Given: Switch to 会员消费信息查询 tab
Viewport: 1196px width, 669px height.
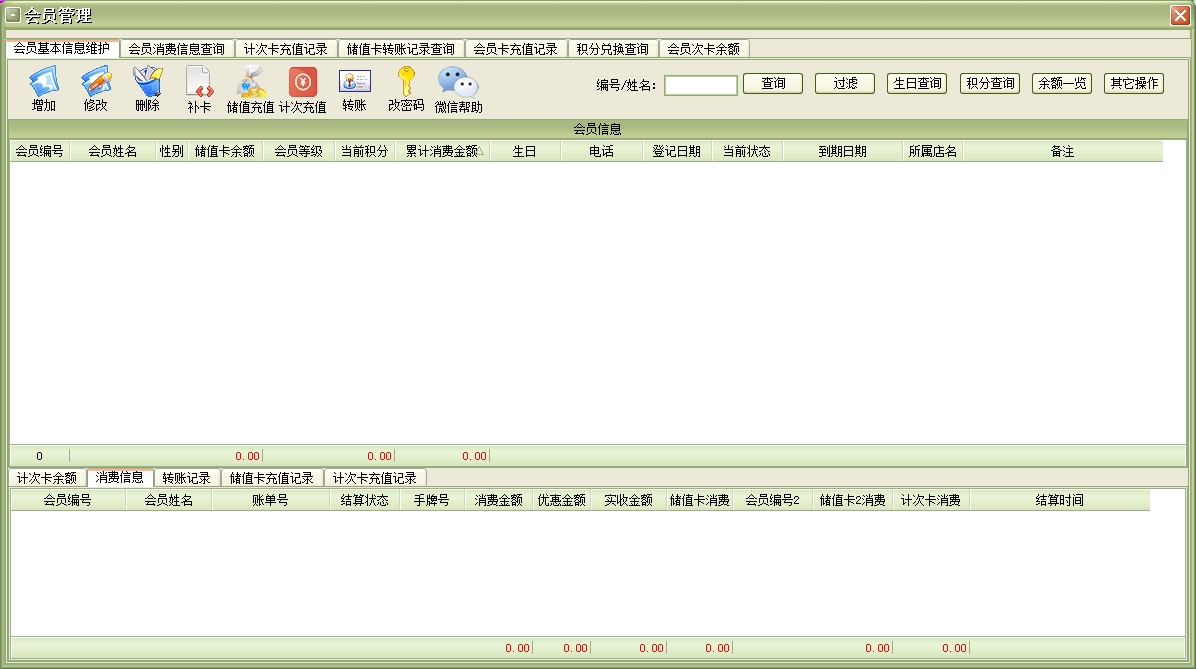Looking at the screenshot, I should point(177,49).
